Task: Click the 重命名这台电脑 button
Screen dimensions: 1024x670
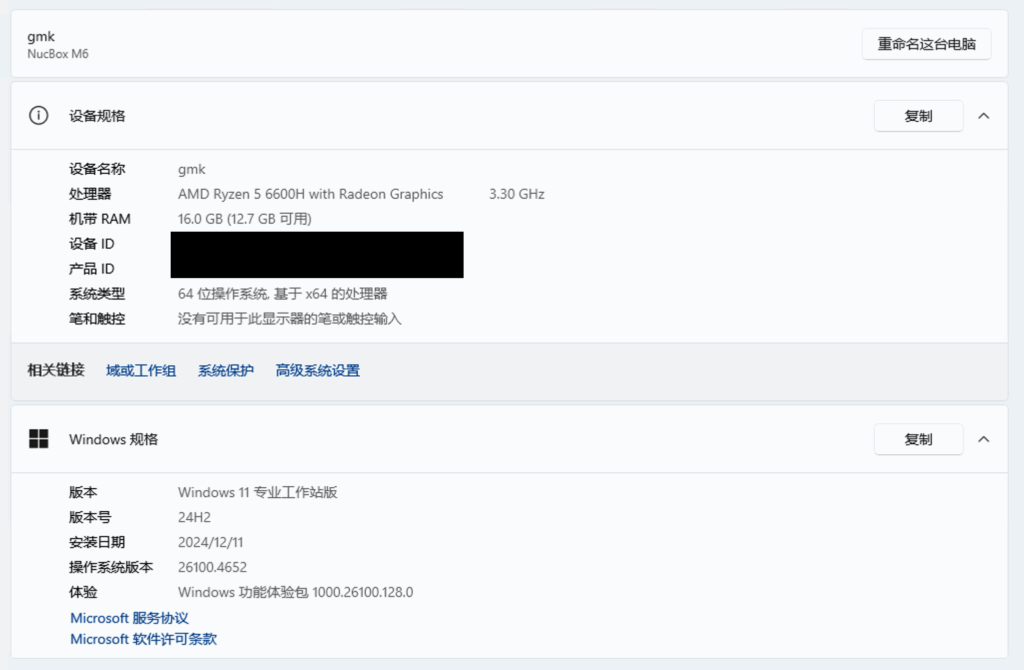Action: point(926,44)
